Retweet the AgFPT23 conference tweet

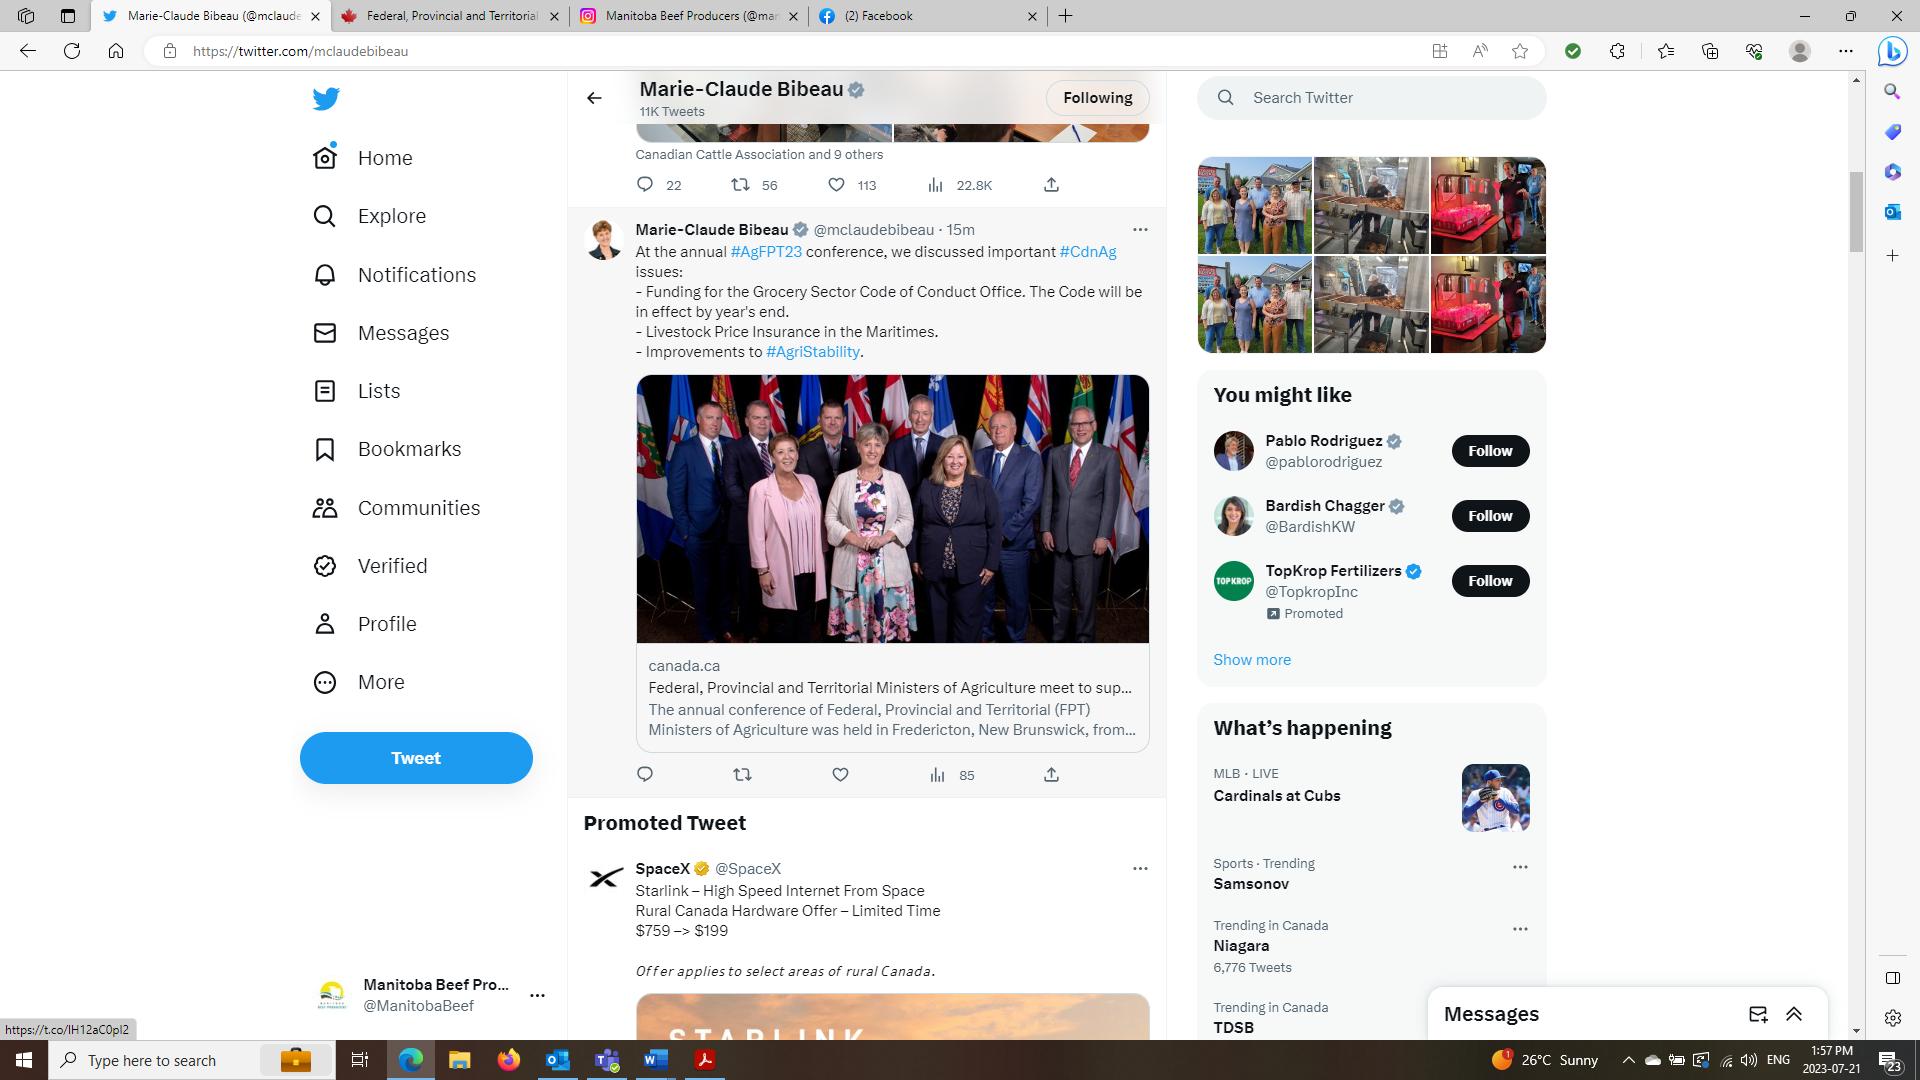(742, 774)
